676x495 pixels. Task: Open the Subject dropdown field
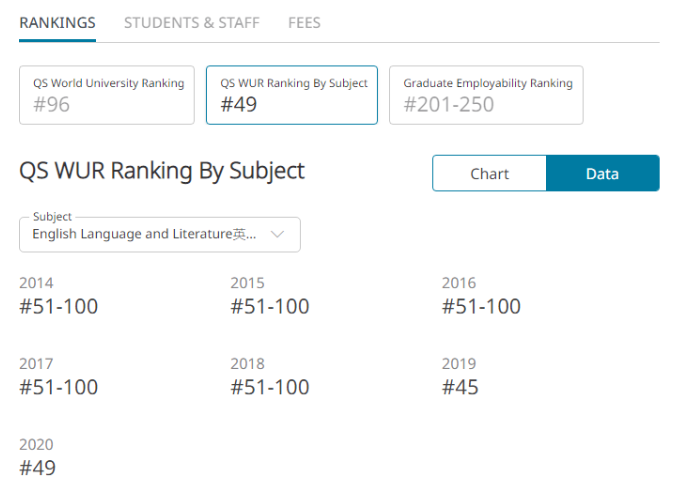[145, 234]
